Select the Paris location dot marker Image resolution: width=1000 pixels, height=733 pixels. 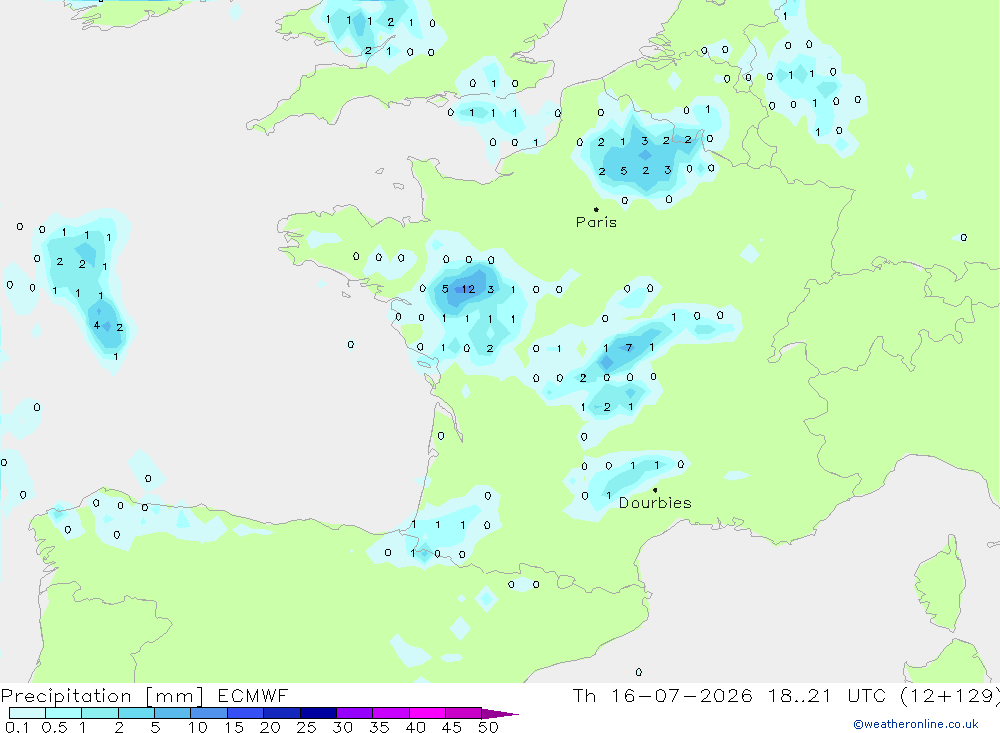(596, 209)
